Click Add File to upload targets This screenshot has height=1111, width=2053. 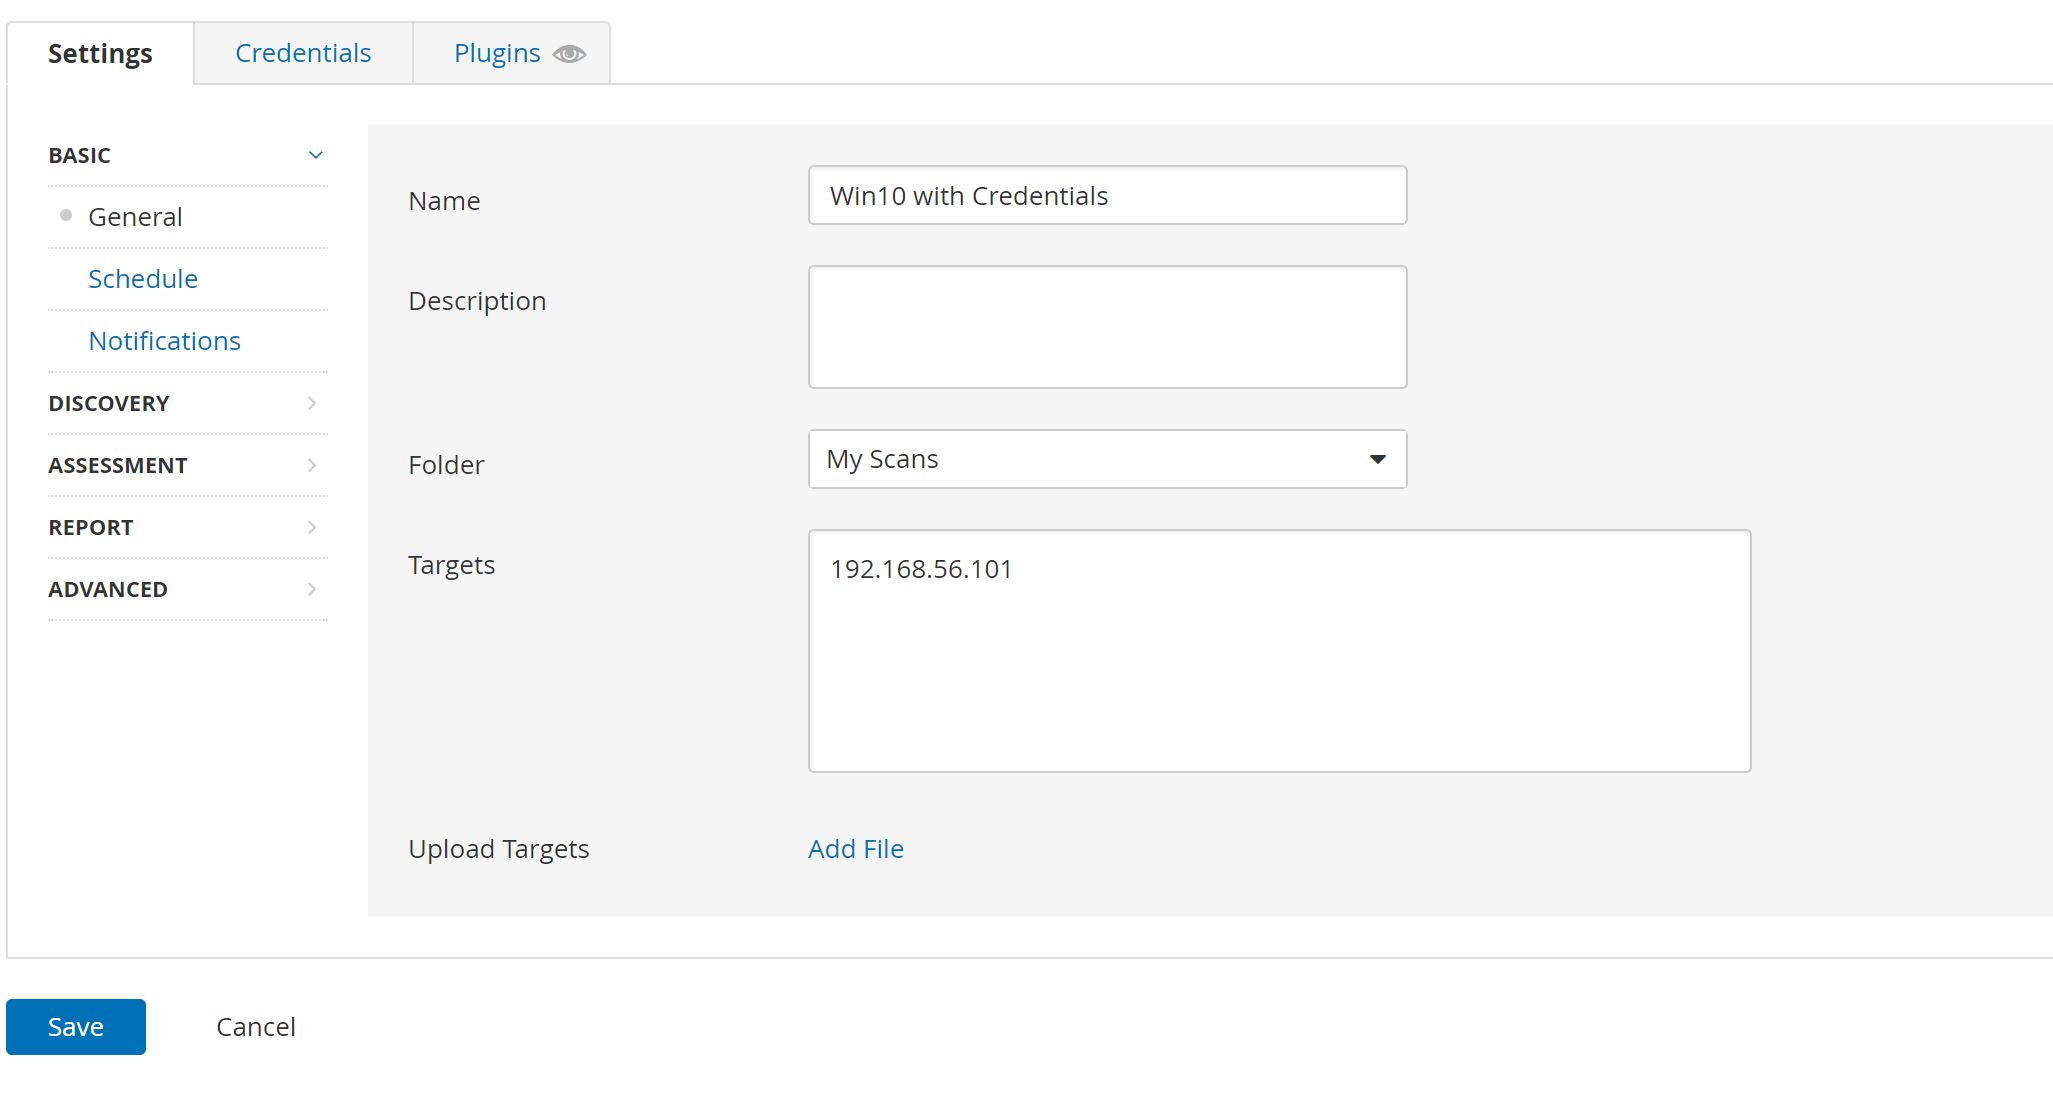[856, 849]
